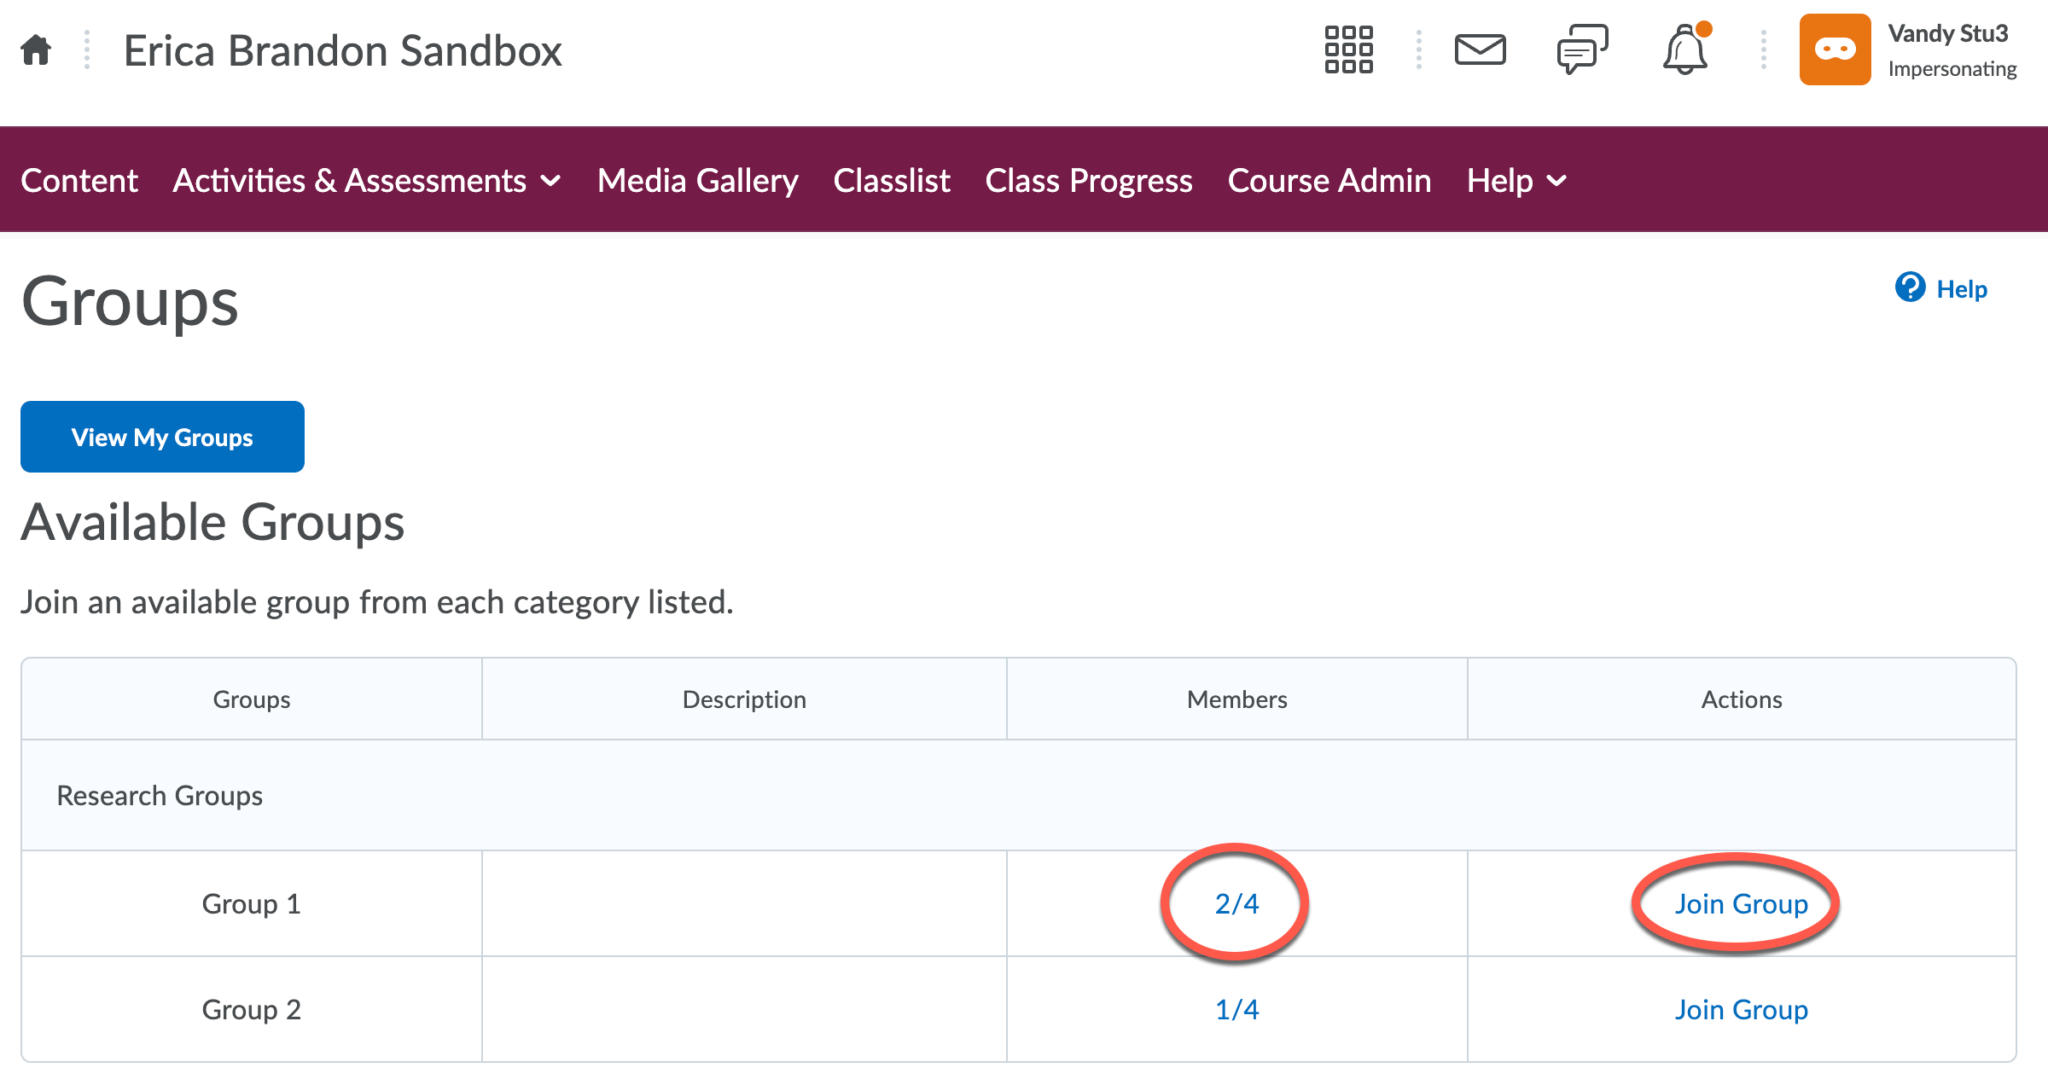Open the Vandy Stu3 profile avatar menu

click(1834, 49)
